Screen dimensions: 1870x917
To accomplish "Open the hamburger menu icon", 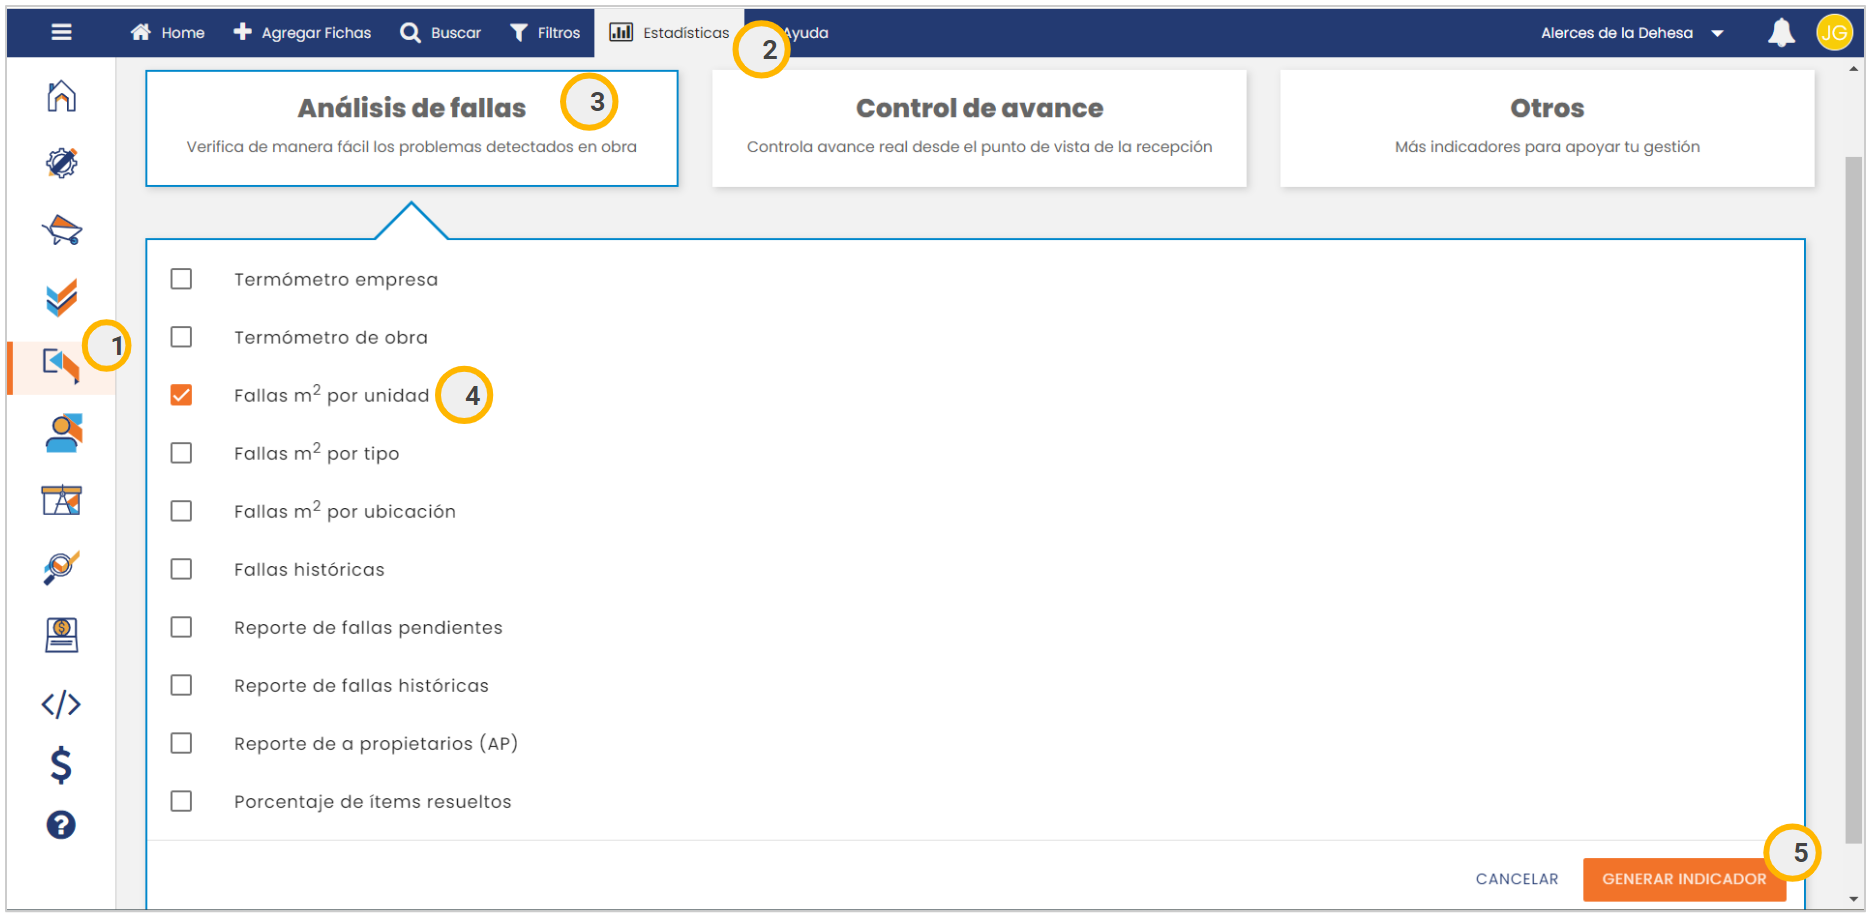I will (61, 32).
